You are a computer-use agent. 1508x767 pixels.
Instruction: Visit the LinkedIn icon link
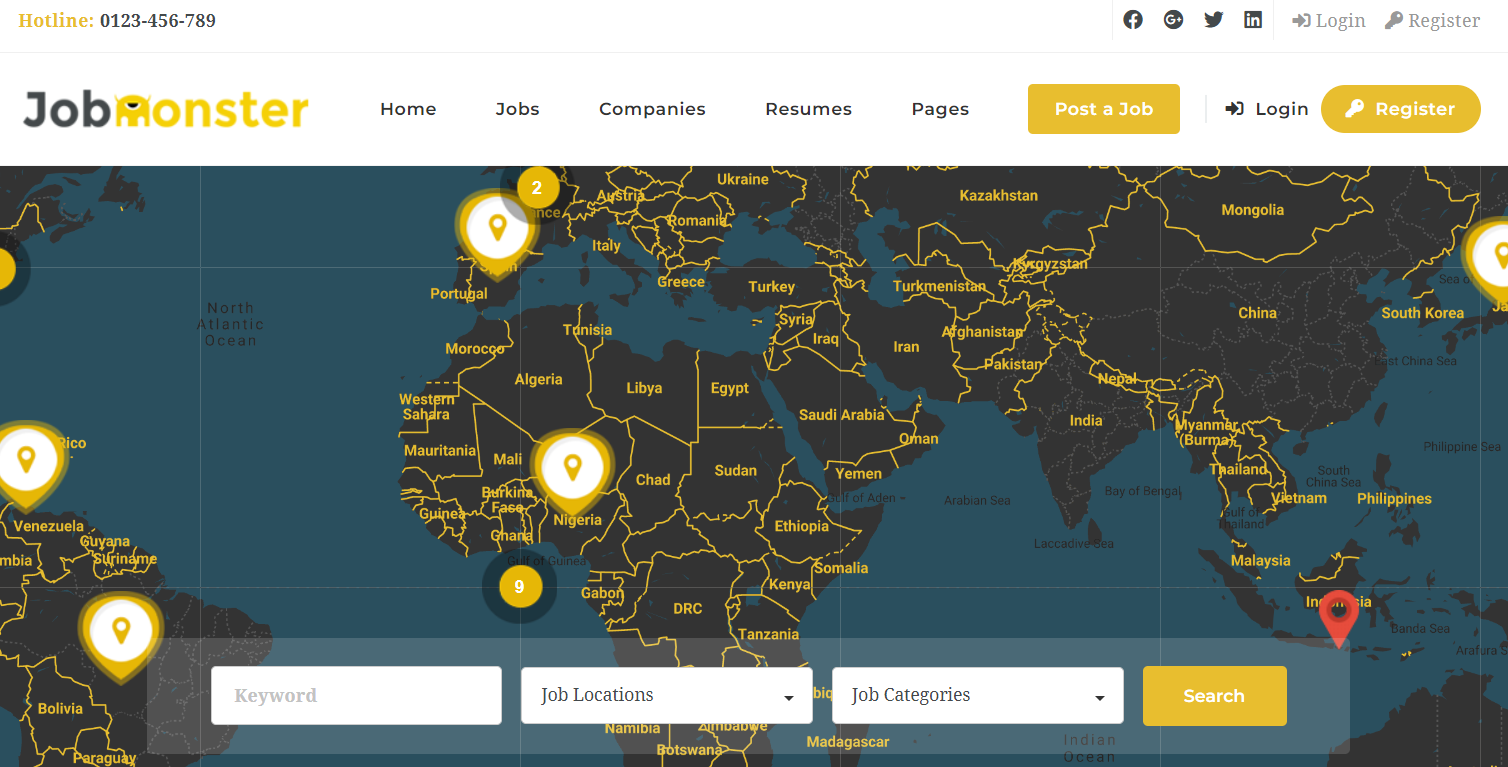coord(1252,20)
